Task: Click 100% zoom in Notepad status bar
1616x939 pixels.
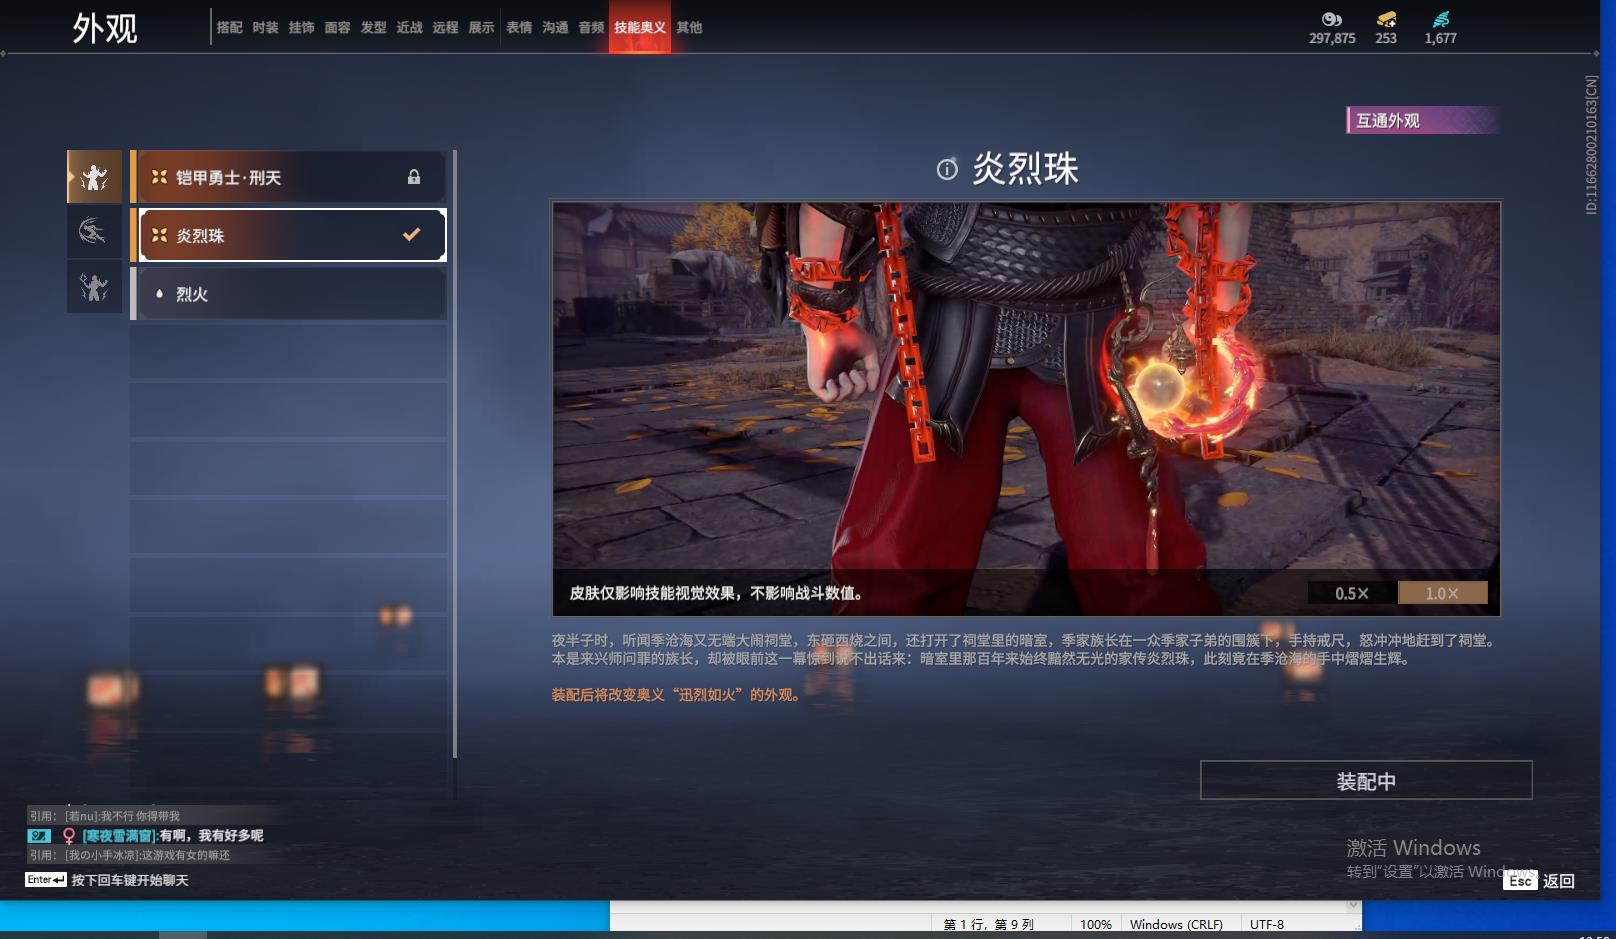Action: click(1096, 924)
